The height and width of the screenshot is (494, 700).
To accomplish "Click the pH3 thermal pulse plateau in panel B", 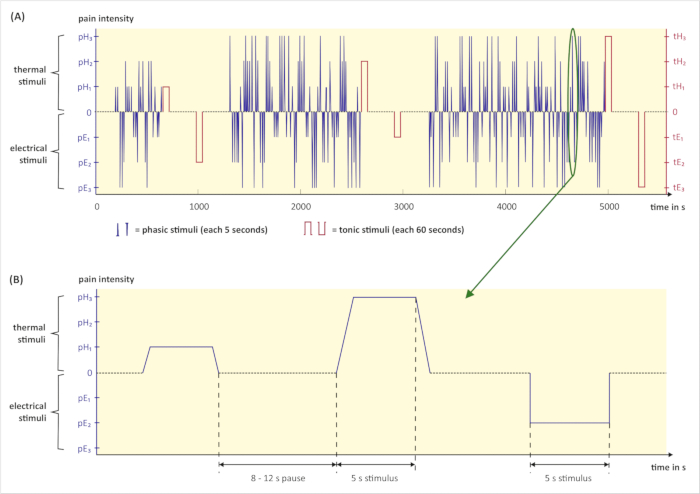I will click(384, 297).
